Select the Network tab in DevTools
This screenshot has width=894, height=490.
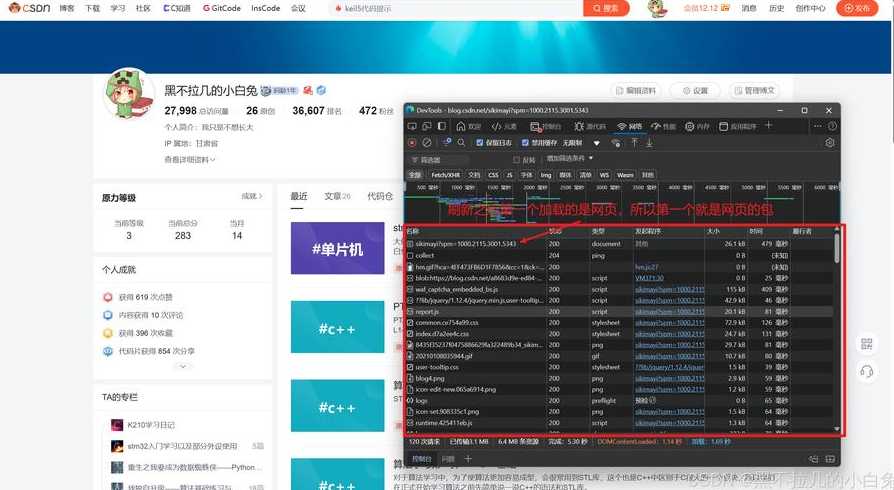[x=630, y=126]
